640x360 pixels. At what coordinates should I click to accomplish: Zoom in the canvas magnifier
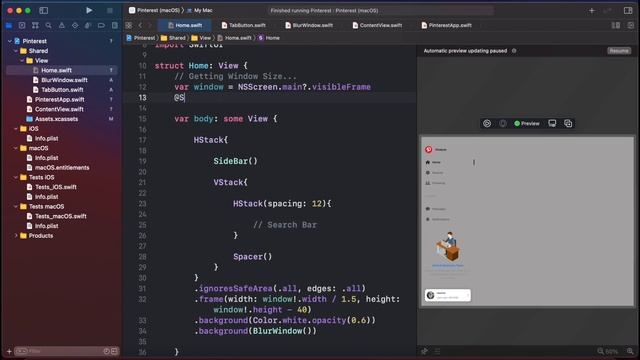[x=630, y=351]
